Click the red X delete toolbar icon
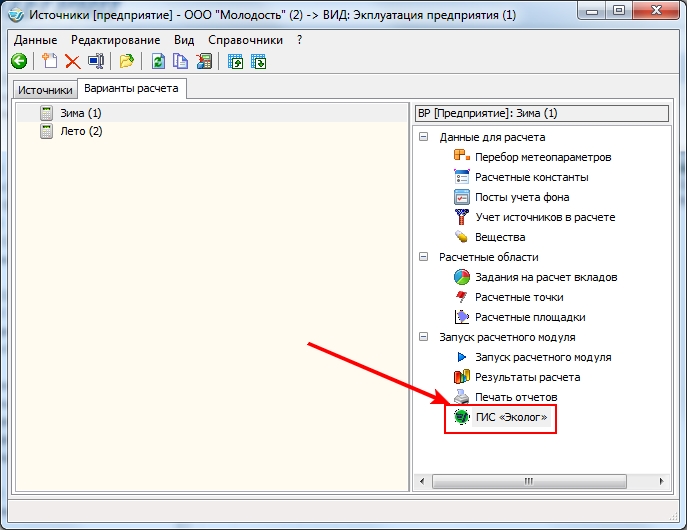687x530 pixels. point(72,62)
